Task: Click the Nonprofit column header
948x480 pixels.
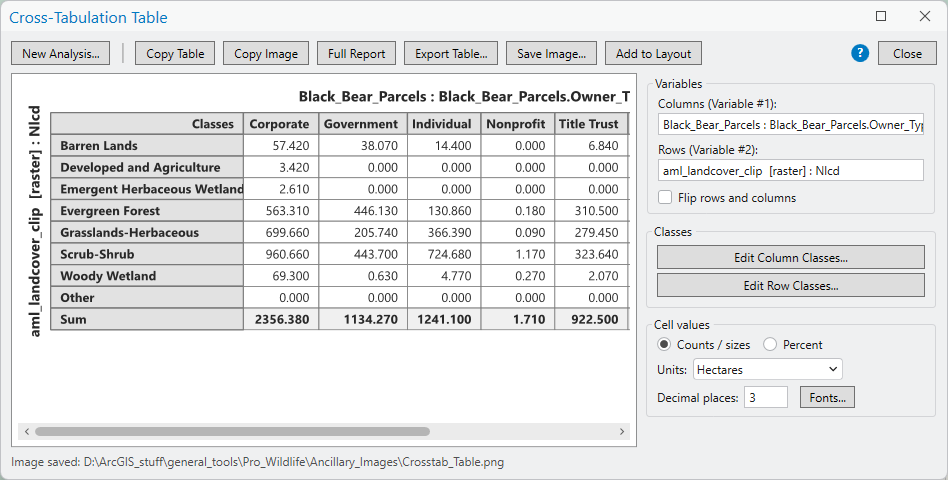Action: click(516, 124)
